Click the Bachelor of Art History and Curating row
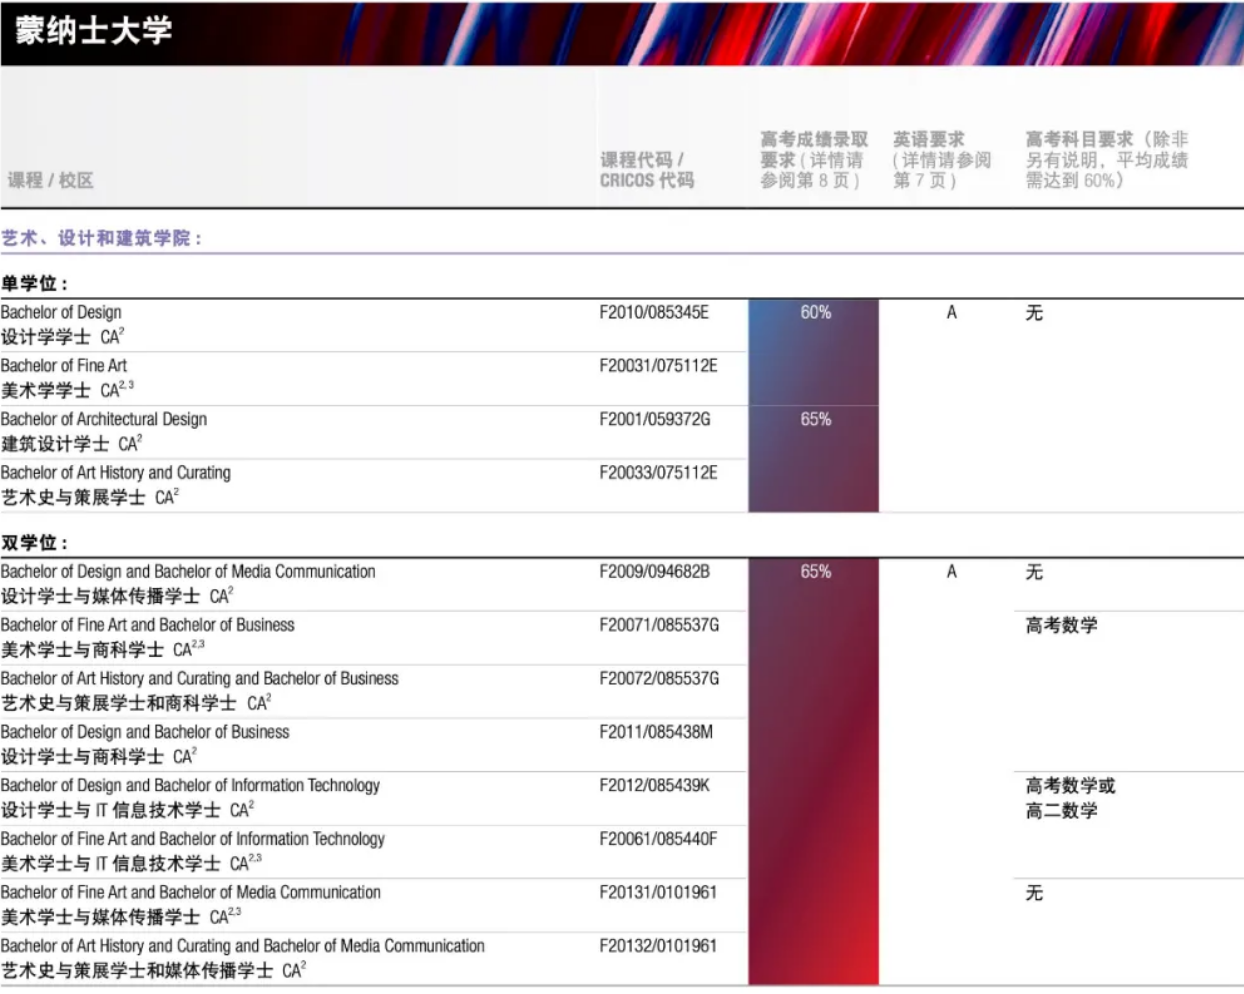The image size is (1244, 994). pos(116,473)
